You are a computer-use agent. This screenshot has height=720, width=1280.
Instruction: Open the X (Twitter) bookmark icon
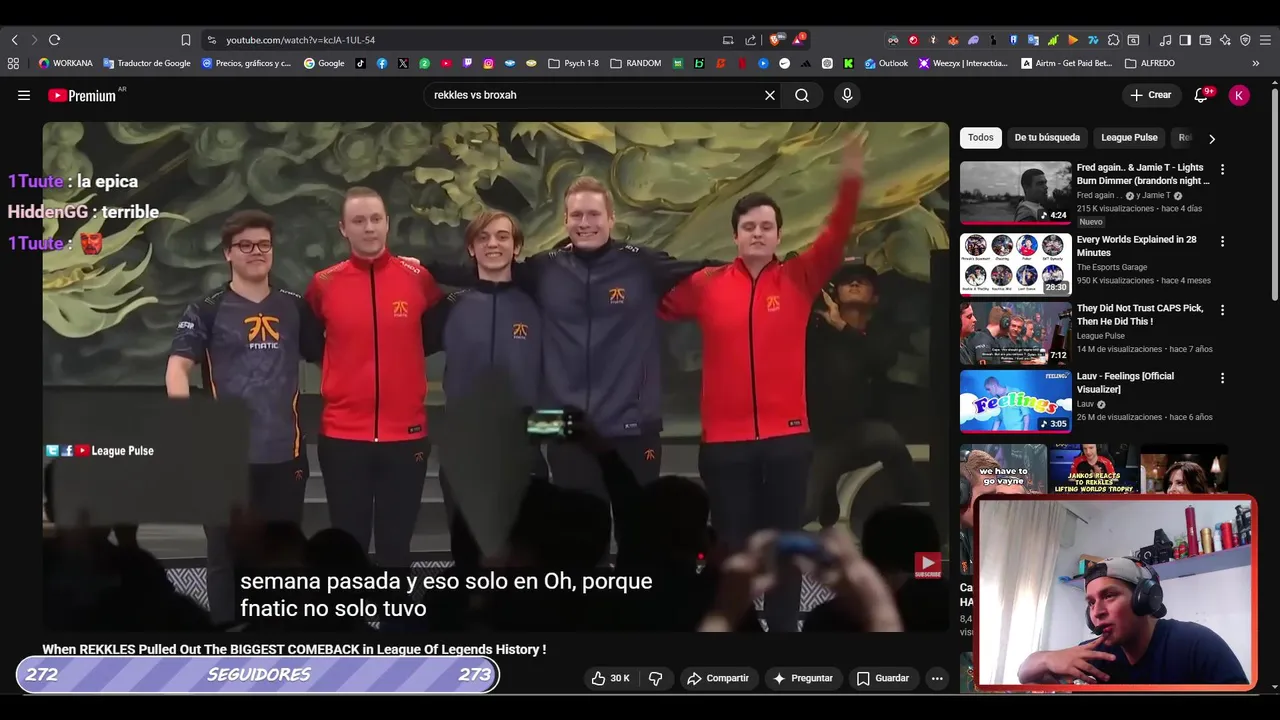[x=403, y=63]
